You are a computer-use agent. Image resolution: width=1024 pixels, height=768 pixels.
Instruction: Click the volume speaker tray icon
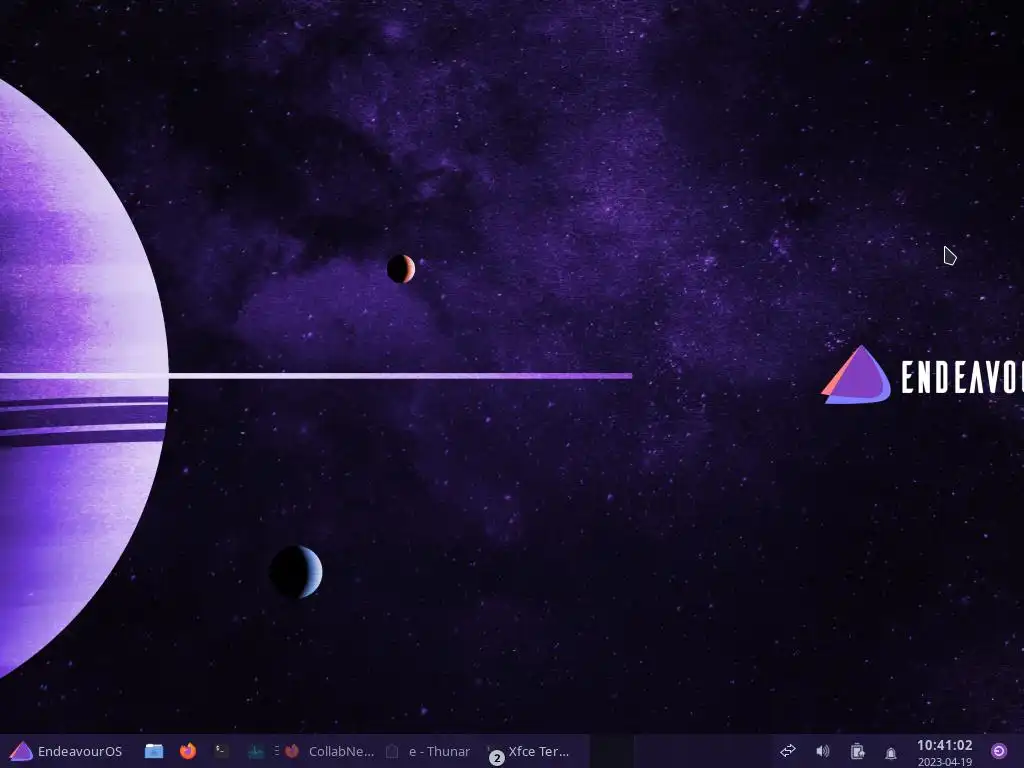point(823,751)
